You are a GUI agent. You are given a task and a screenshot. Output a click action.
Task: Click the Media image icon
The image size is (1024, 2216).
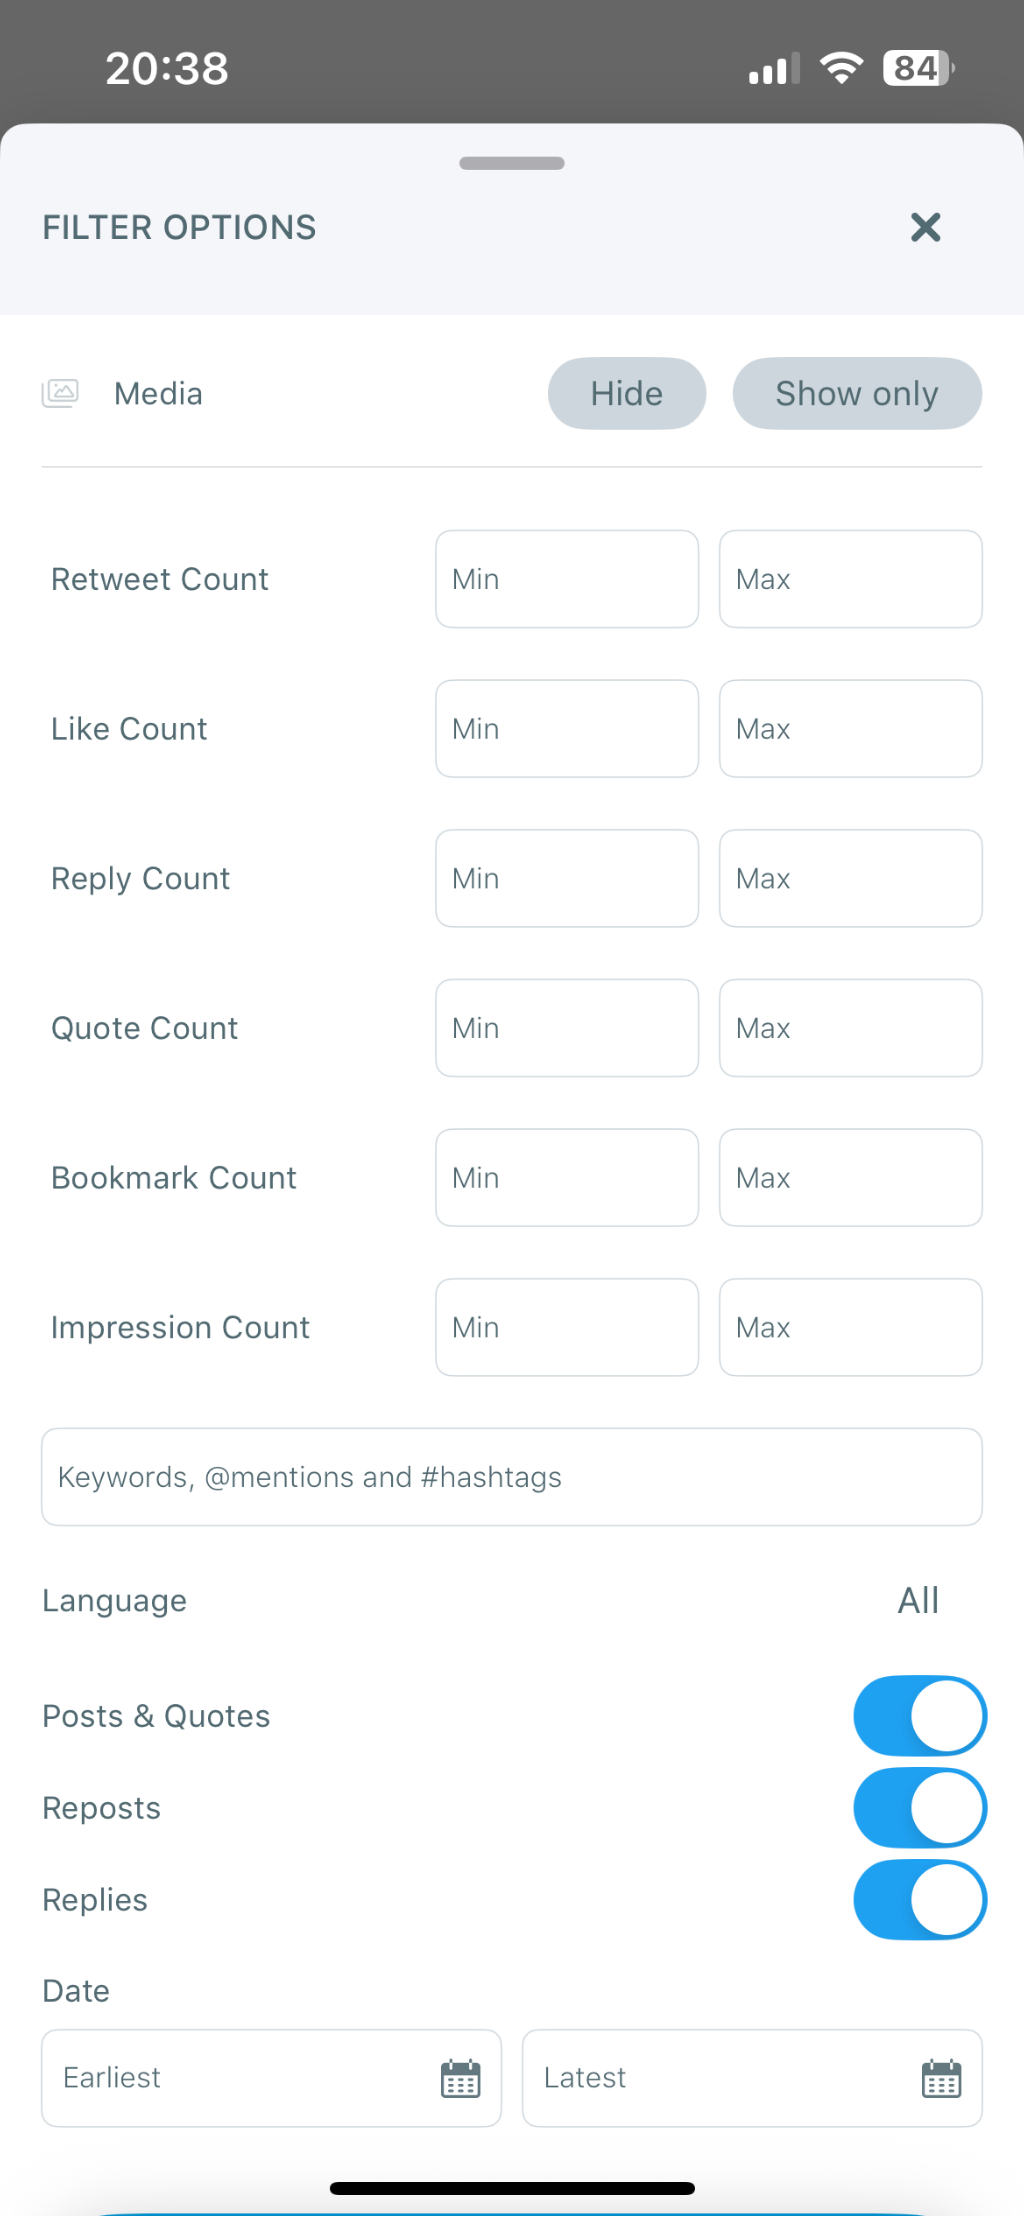coord(61,394)
